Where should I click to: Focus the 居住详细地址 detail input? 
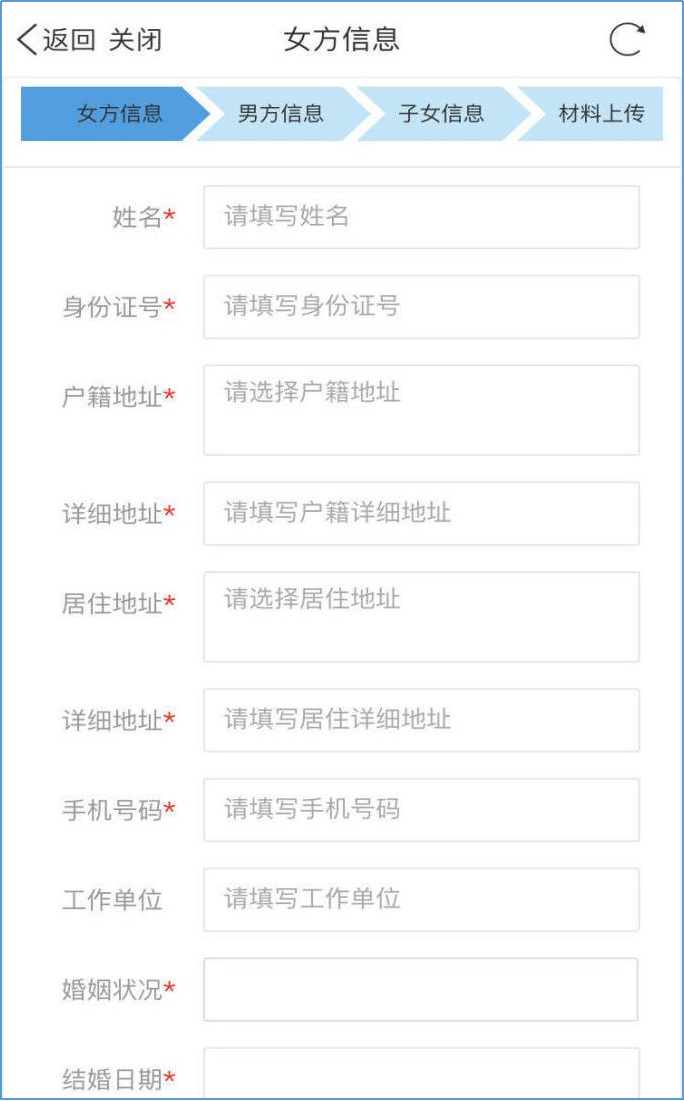coord(421,720)
